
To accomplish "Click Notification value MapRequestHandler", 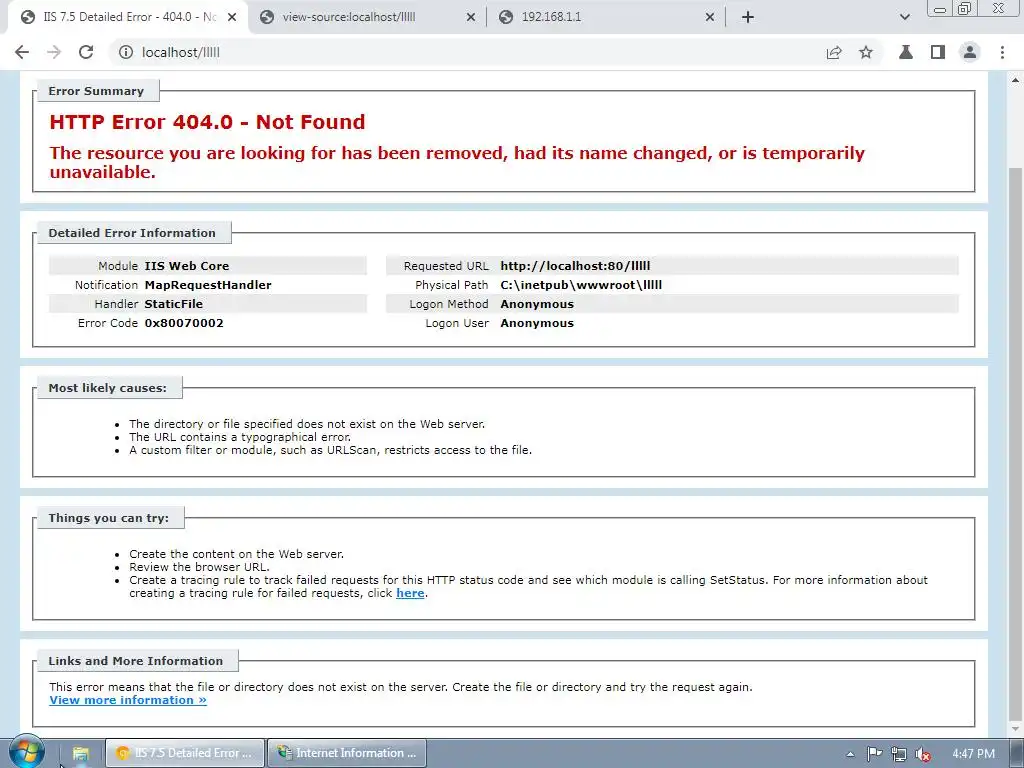I will coord(208,285).
